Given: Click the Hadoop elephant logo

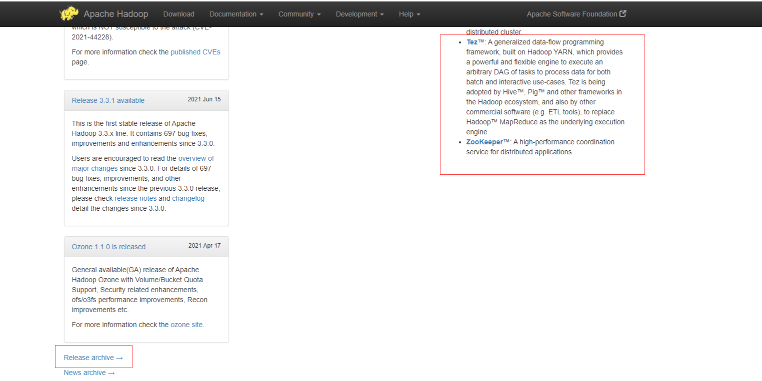Looking at the screenshot, I should [x=69, y=14].
